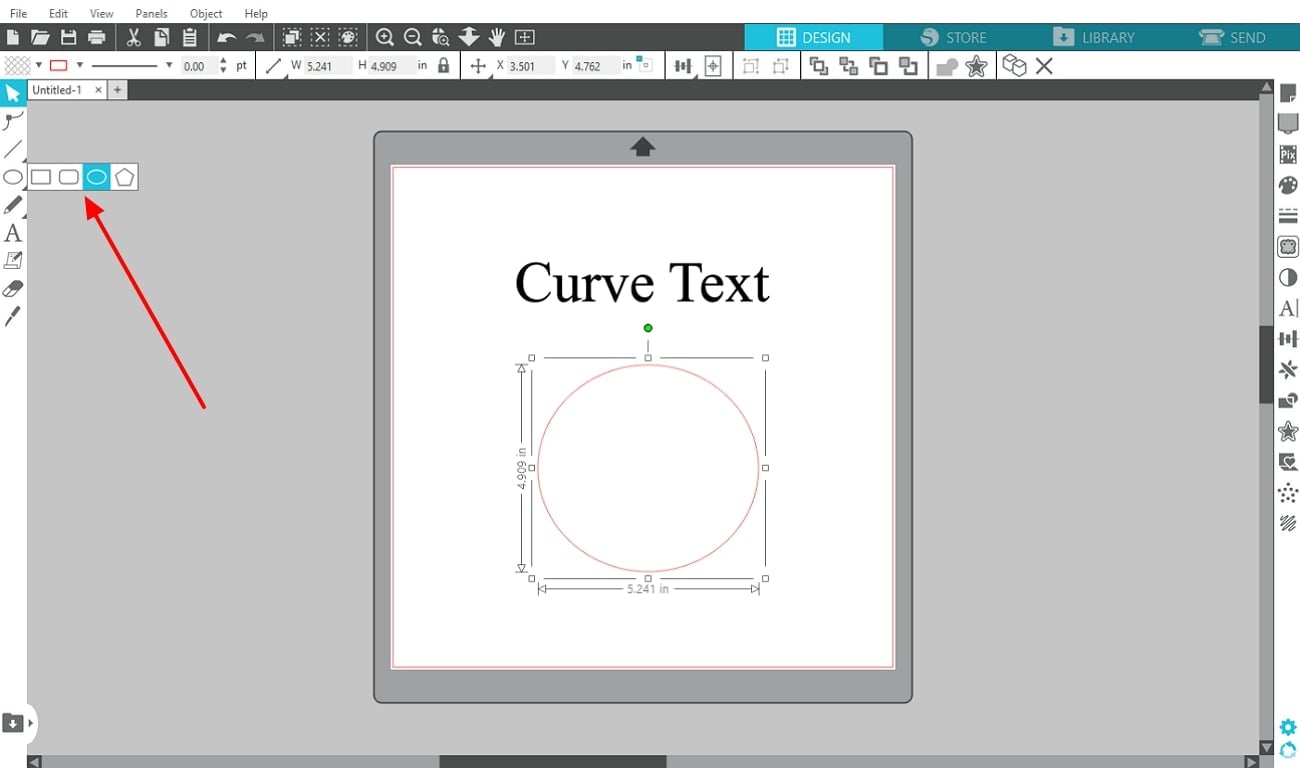Viewport: 1300px width, 768px height.
Task: Add a new document tab
Action: pyautogui.click(x=117, y=90)
